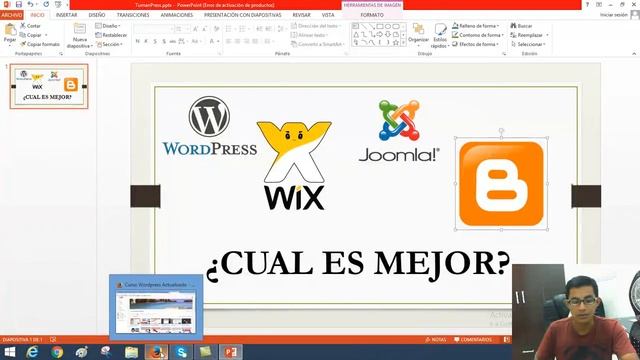Expand Diseño layout dropdown
Screen dimensions: 640x360
(108, 26)
